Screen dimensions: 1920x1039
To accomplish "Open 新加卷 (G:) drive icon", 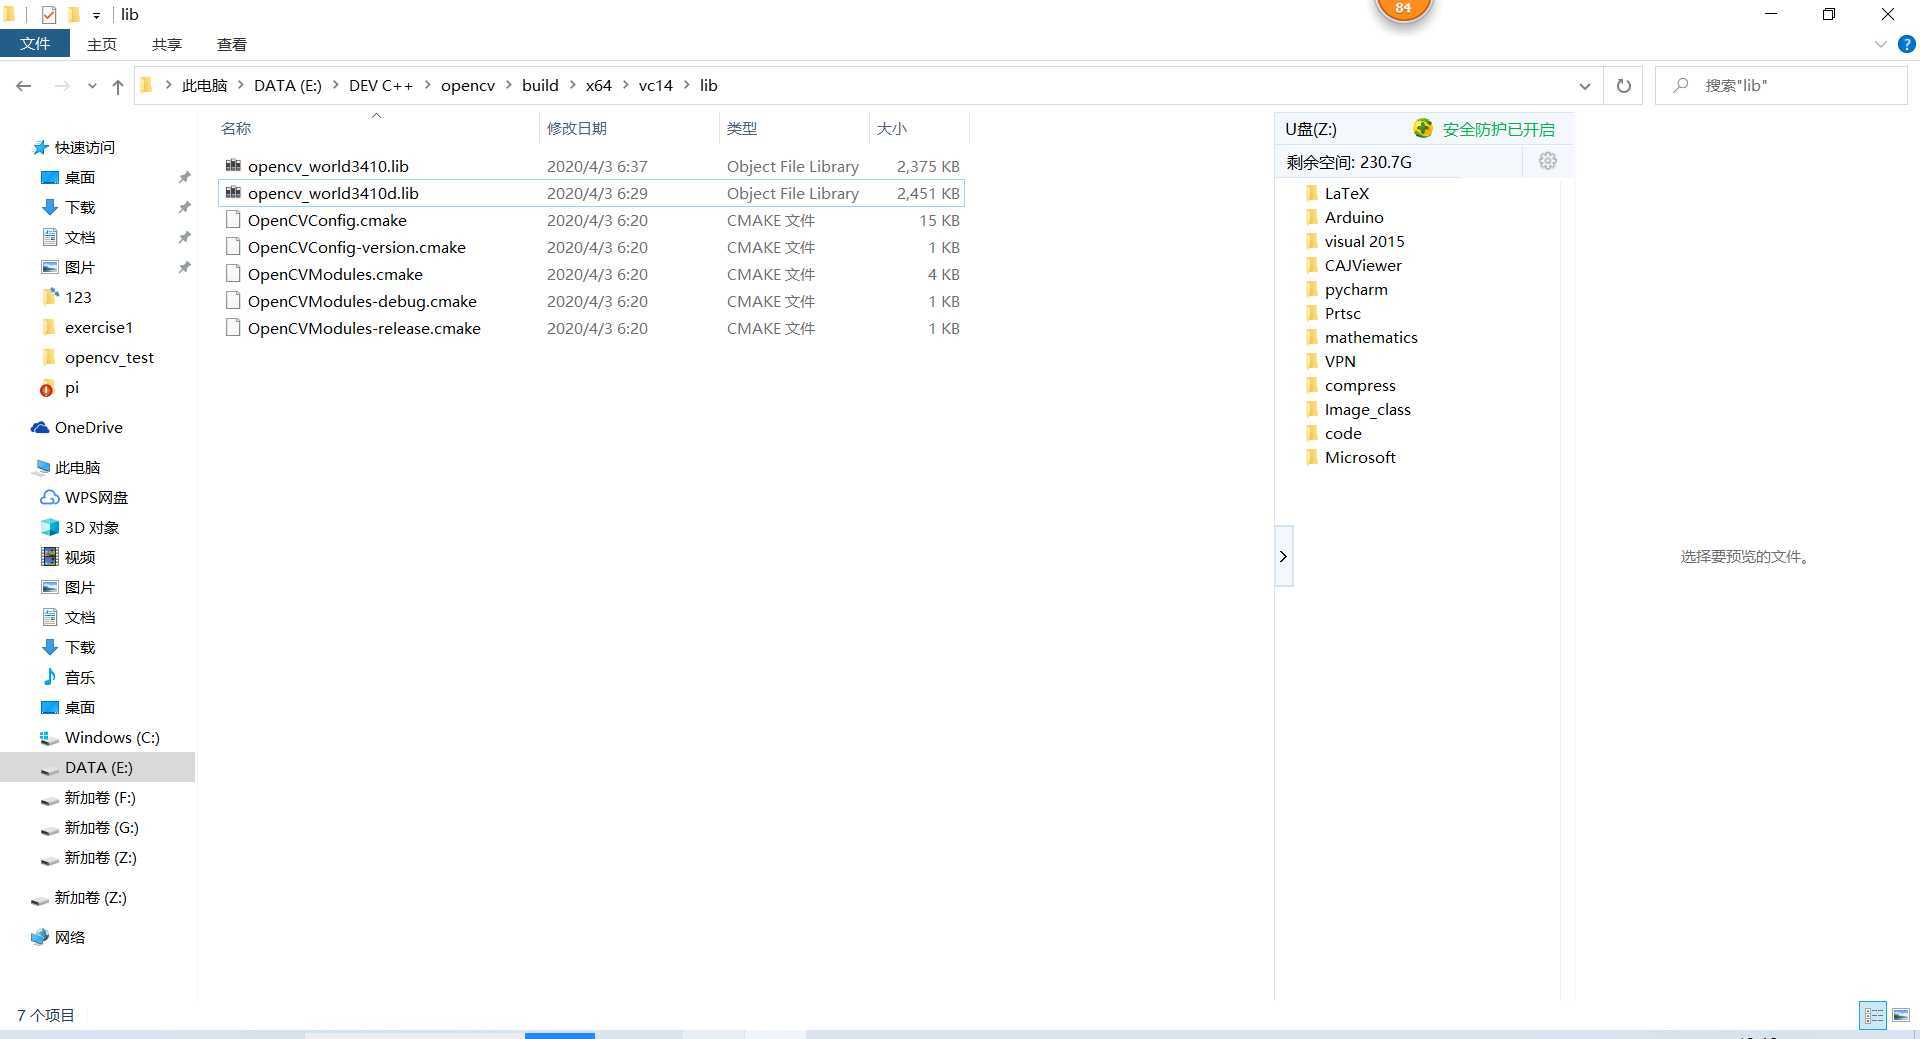I will [x=49, y=828].
